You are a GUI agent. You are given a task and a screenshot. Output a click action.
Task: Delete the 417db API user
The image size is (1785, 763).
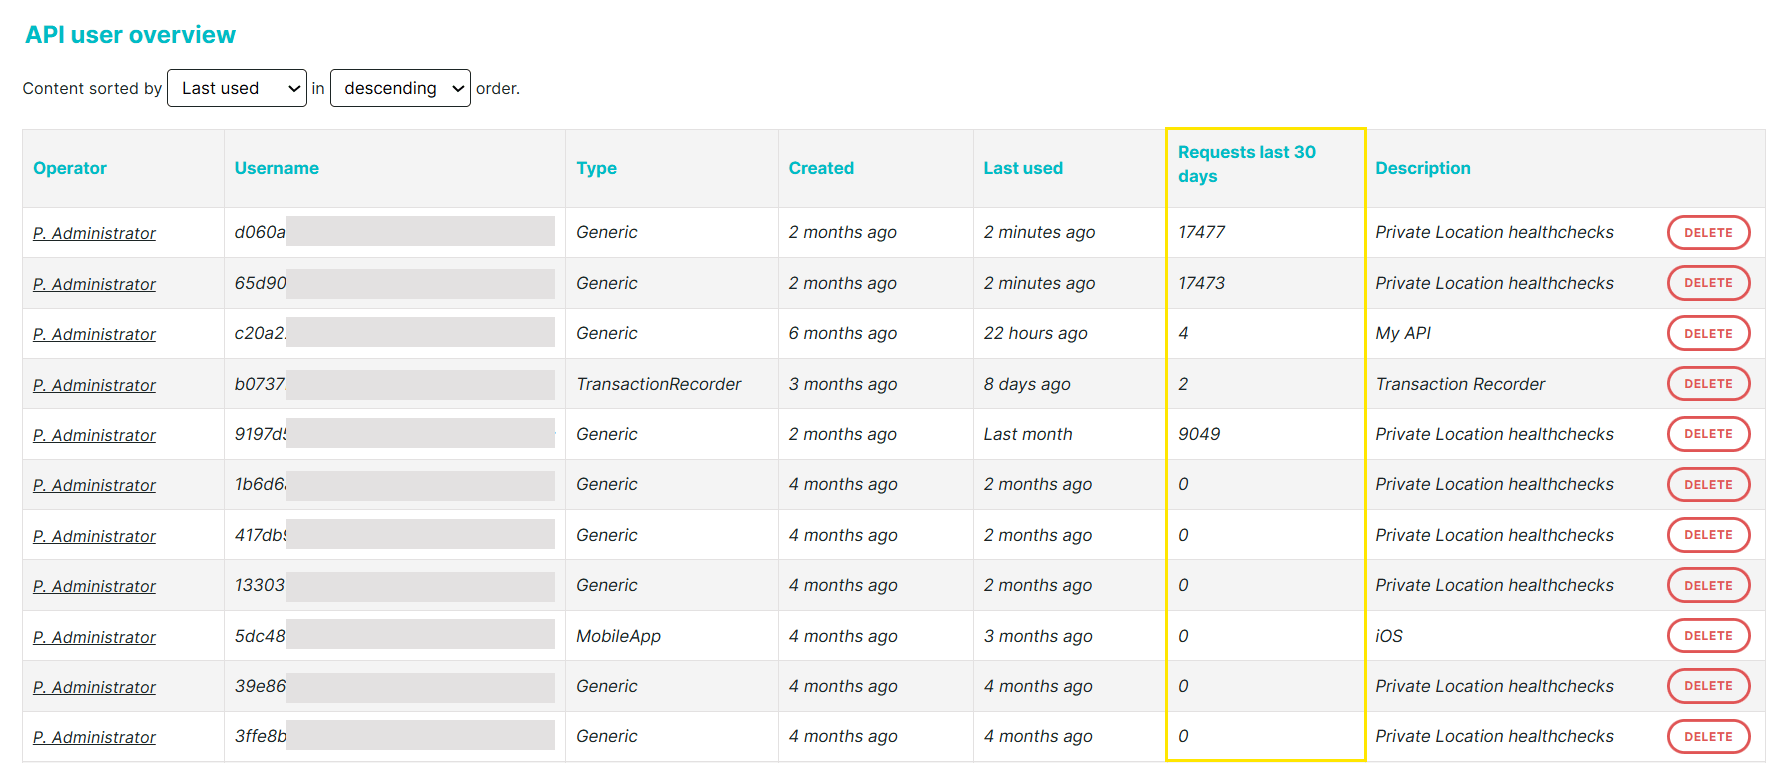click(1708, 535)
